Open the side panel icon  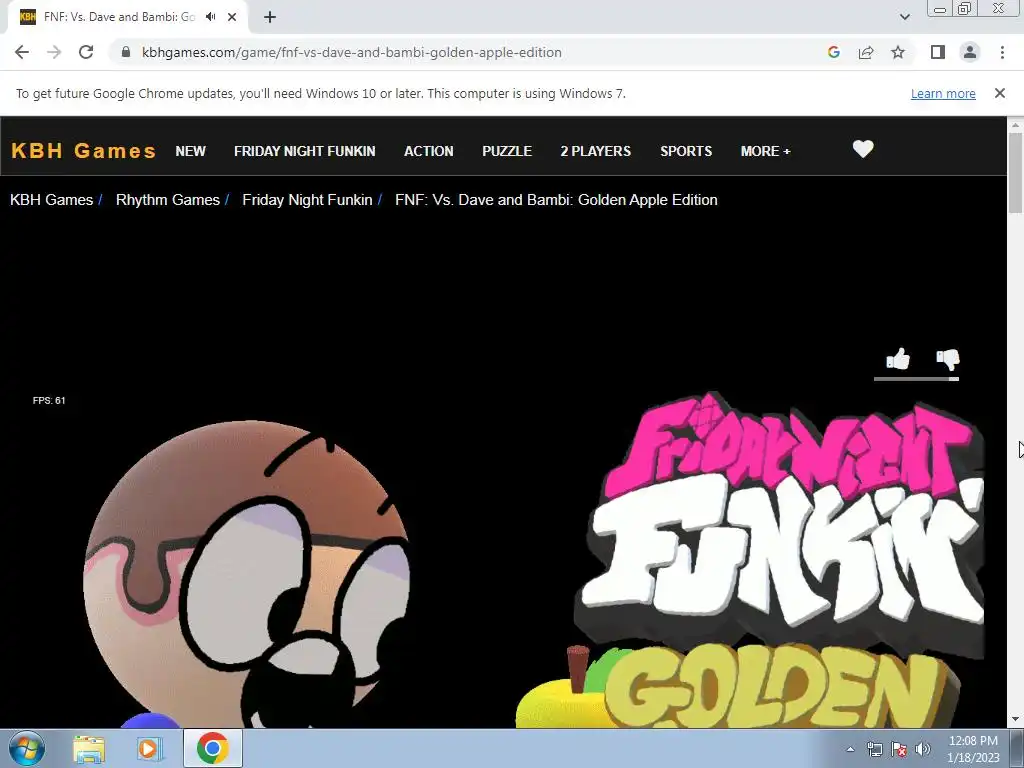pyautogui.click(x=938, y=52)
